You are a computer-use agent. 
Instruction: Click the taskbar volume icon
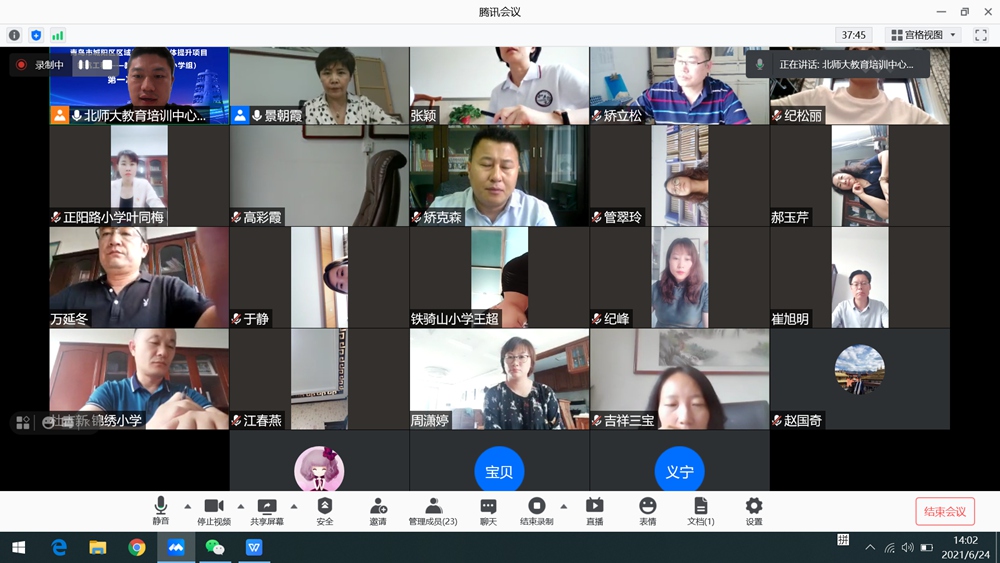pos(908,547)
